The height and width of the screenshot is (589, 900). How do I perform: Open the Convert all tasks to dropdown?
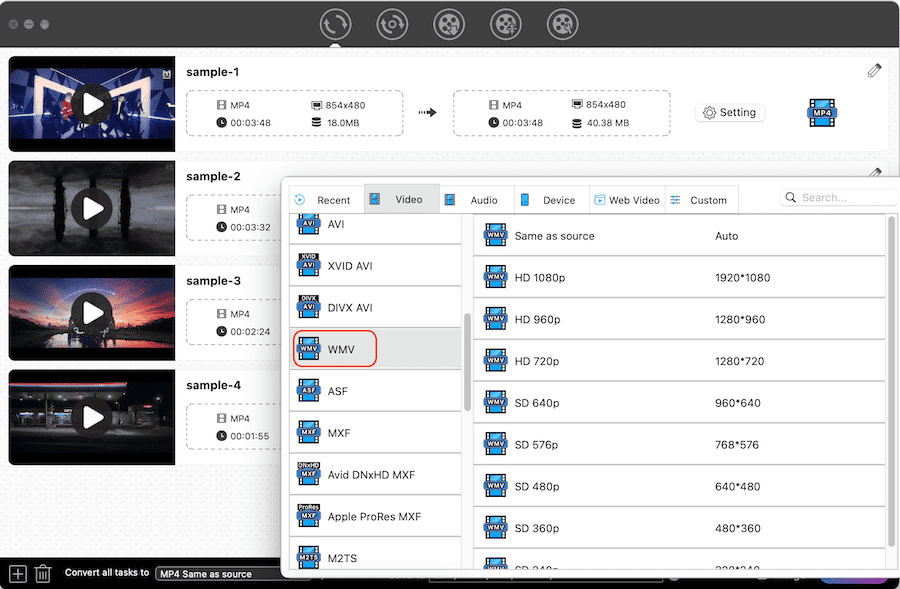click(x=220, y=574)
